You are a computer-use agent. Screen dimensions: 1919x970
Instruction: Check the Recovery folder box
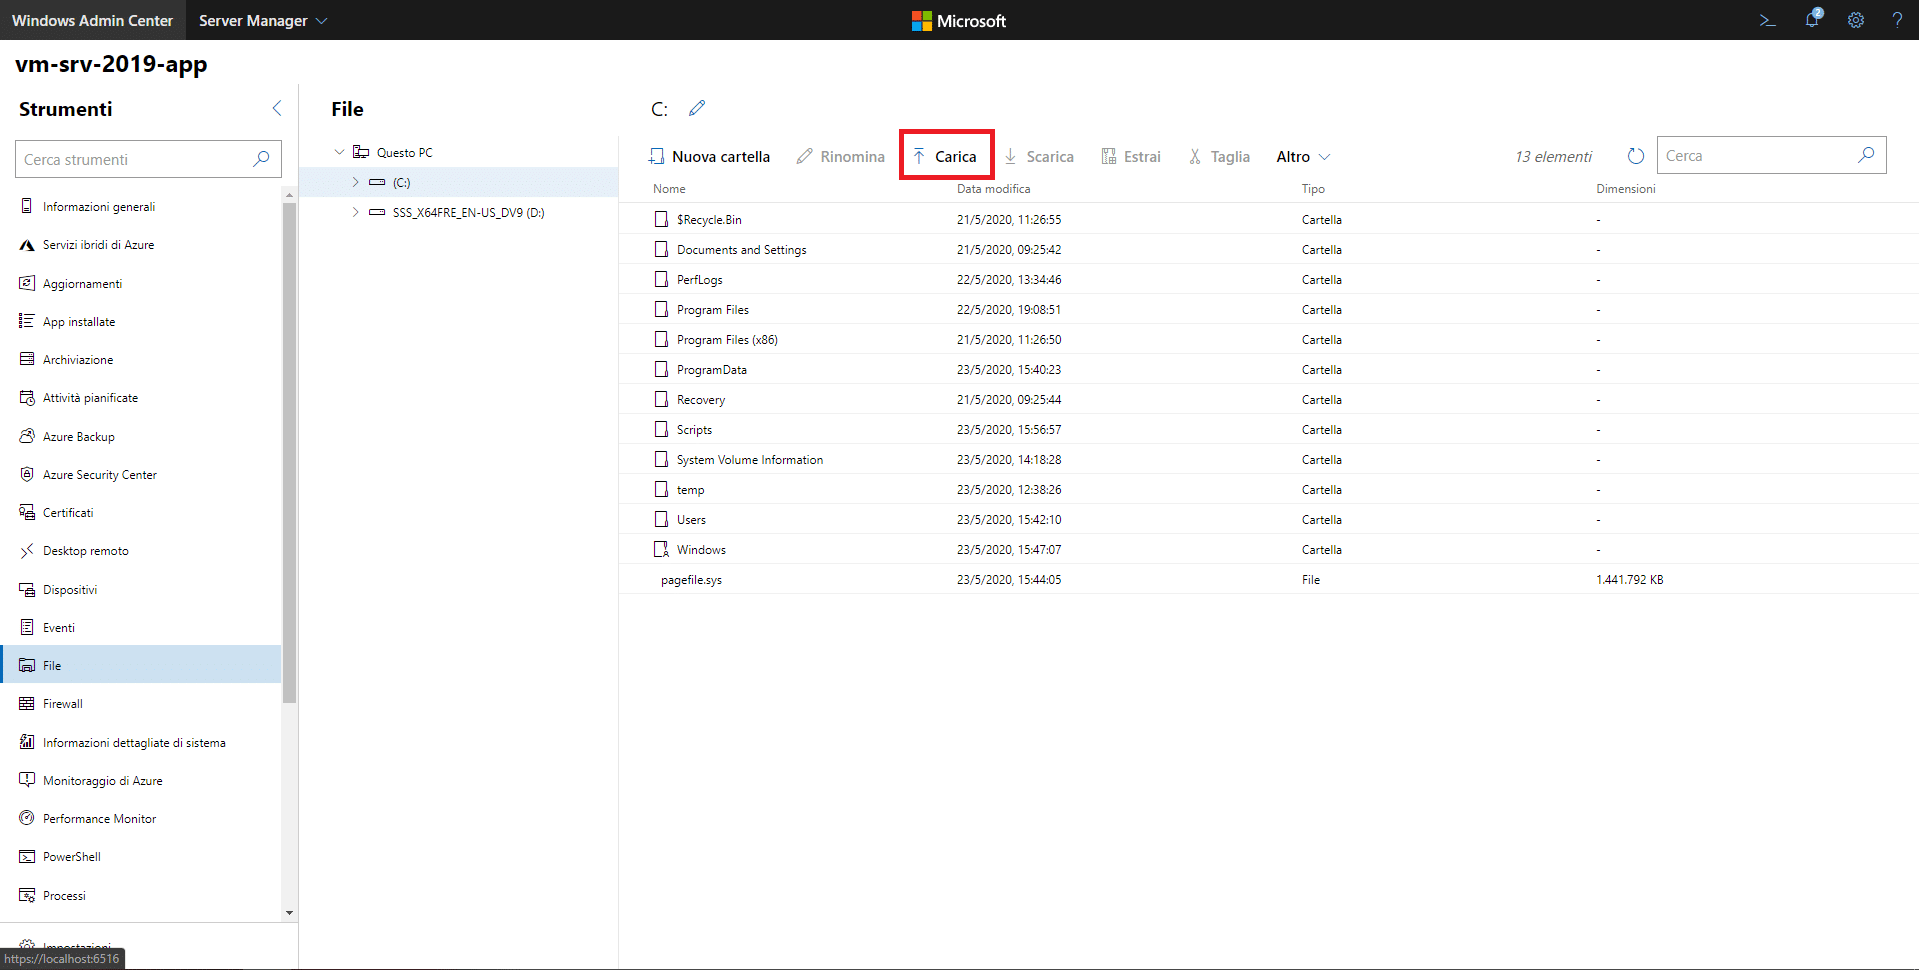point(661,399)
